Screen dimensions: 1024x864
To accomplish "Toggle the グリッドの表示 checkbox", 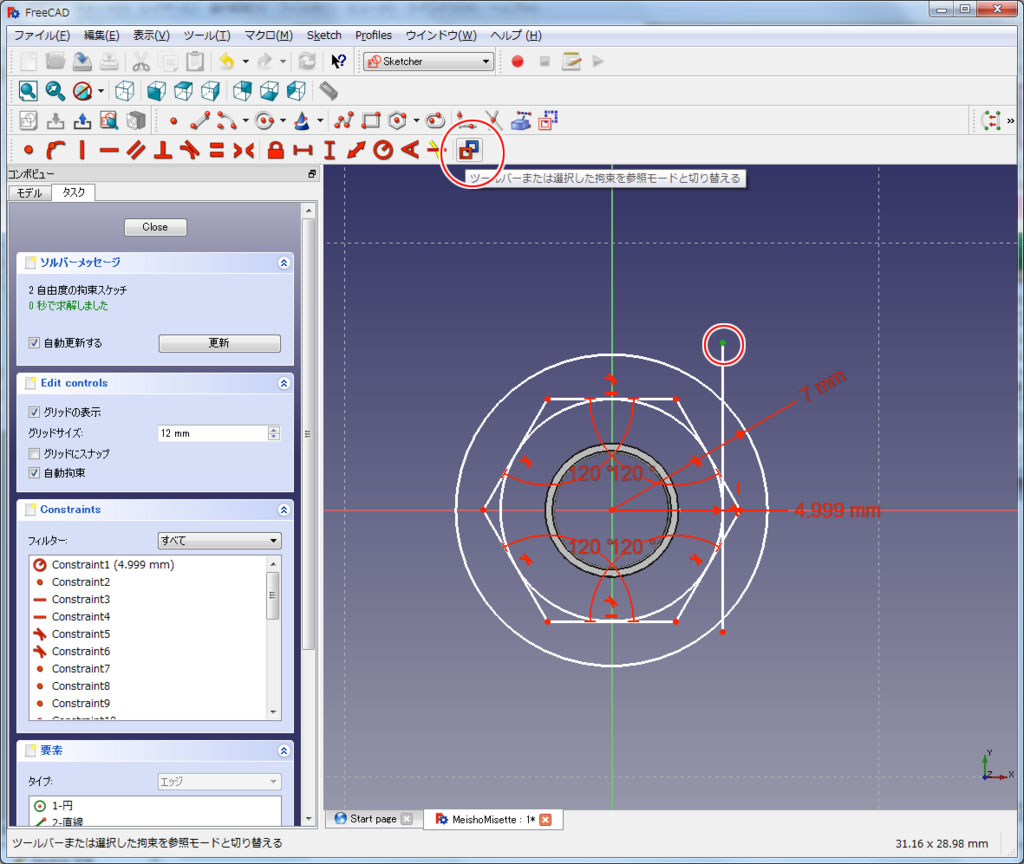I will [x=35, y=412].
